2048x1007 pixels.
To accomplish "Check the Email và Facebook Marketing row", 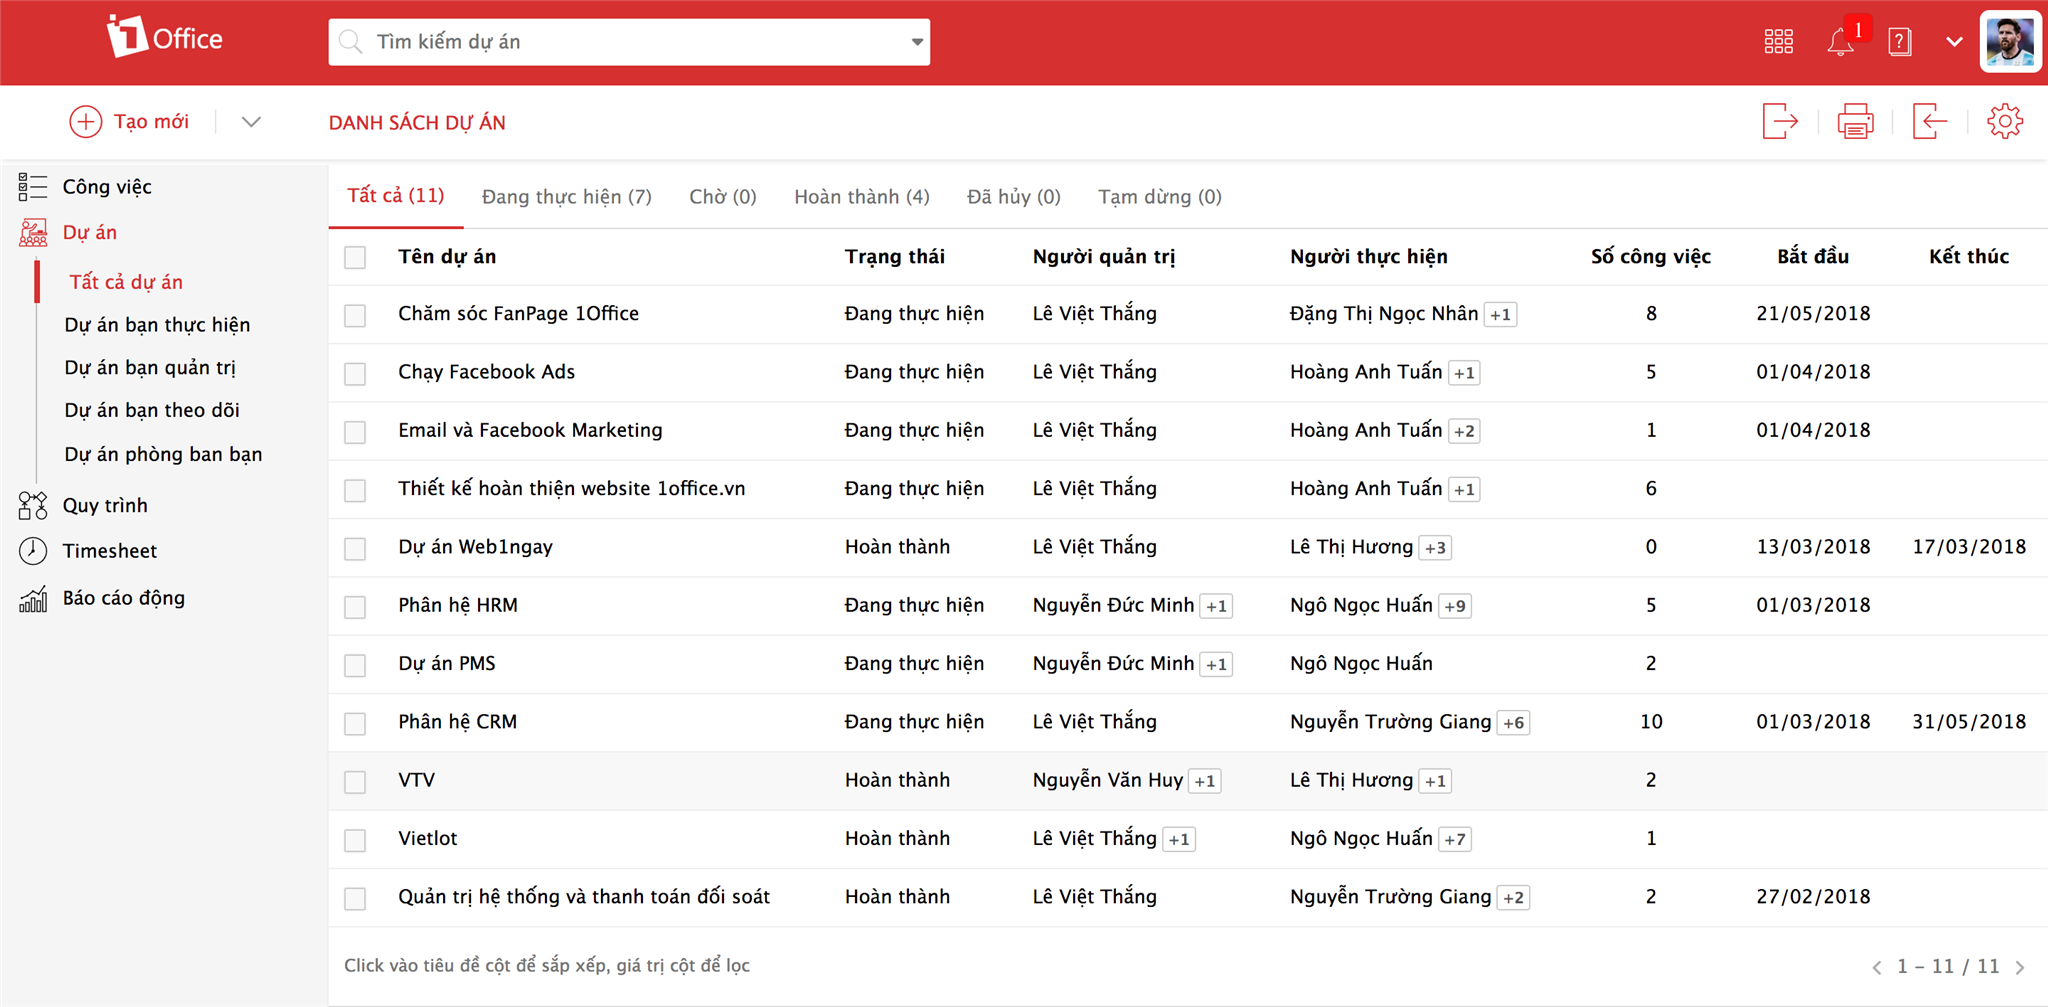I will pyautogui.click(x=355, y=432).
